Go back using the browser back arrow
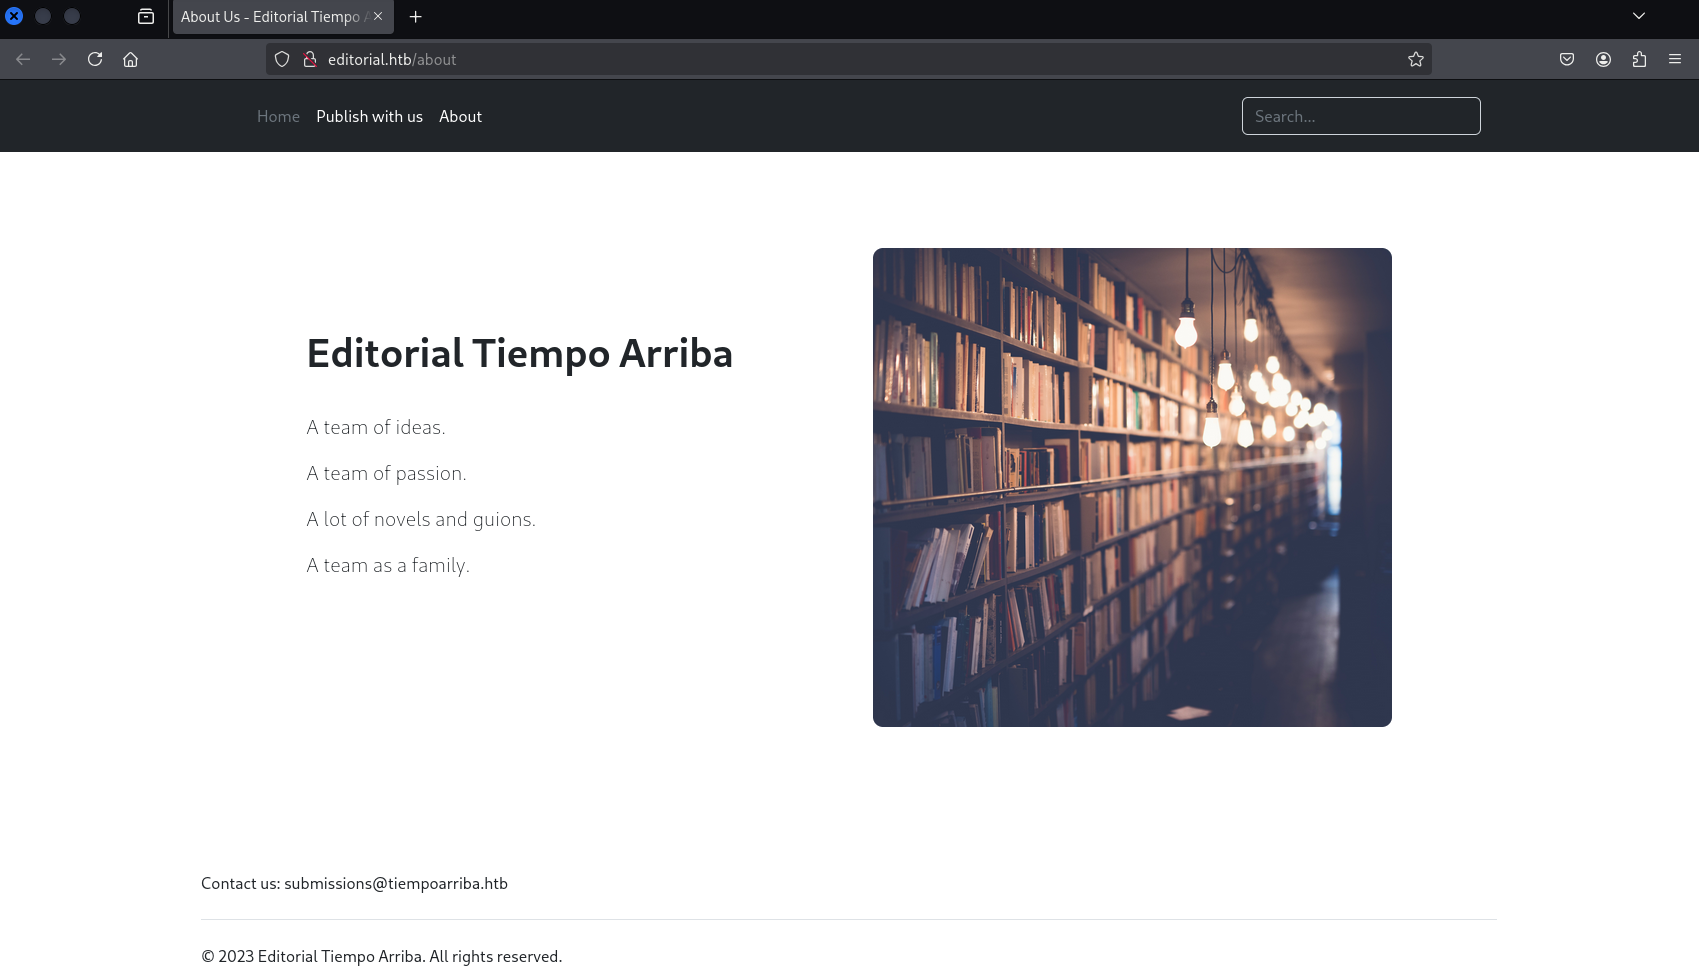1699x974 pixels. [23, 60]
